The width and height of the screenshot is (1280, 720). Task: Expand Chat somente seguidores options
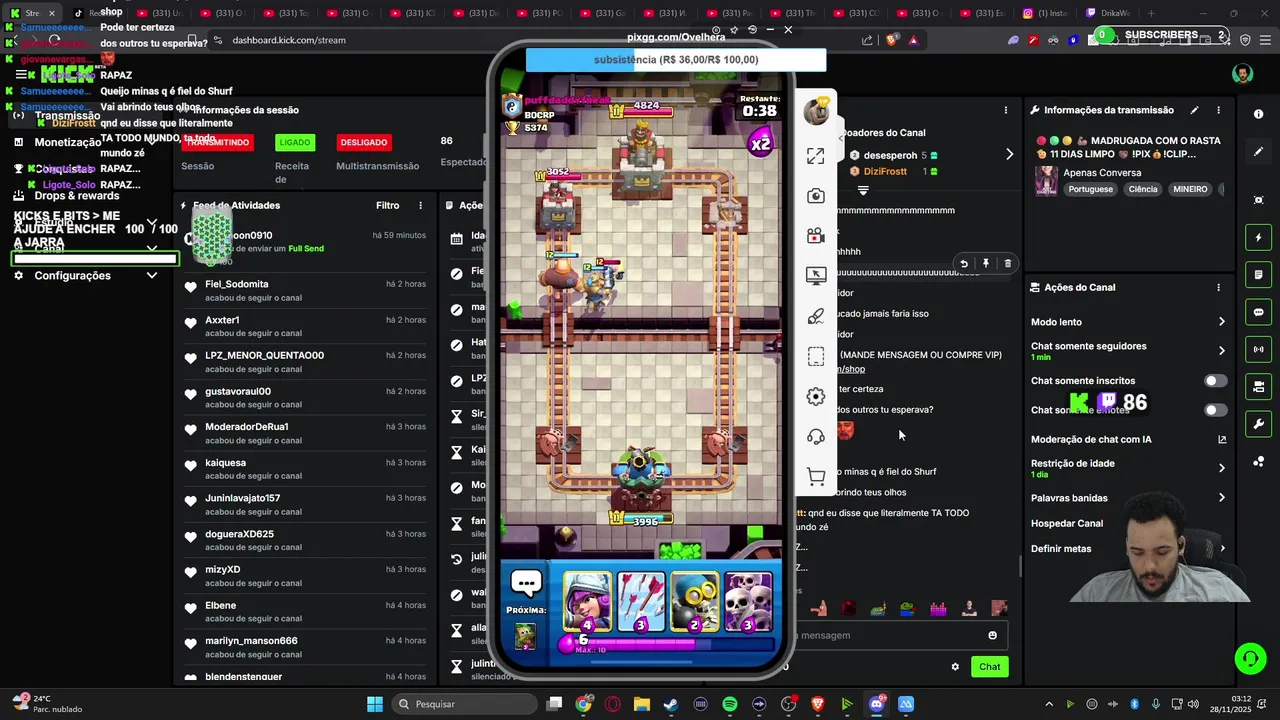click(x=1221, y=351)
